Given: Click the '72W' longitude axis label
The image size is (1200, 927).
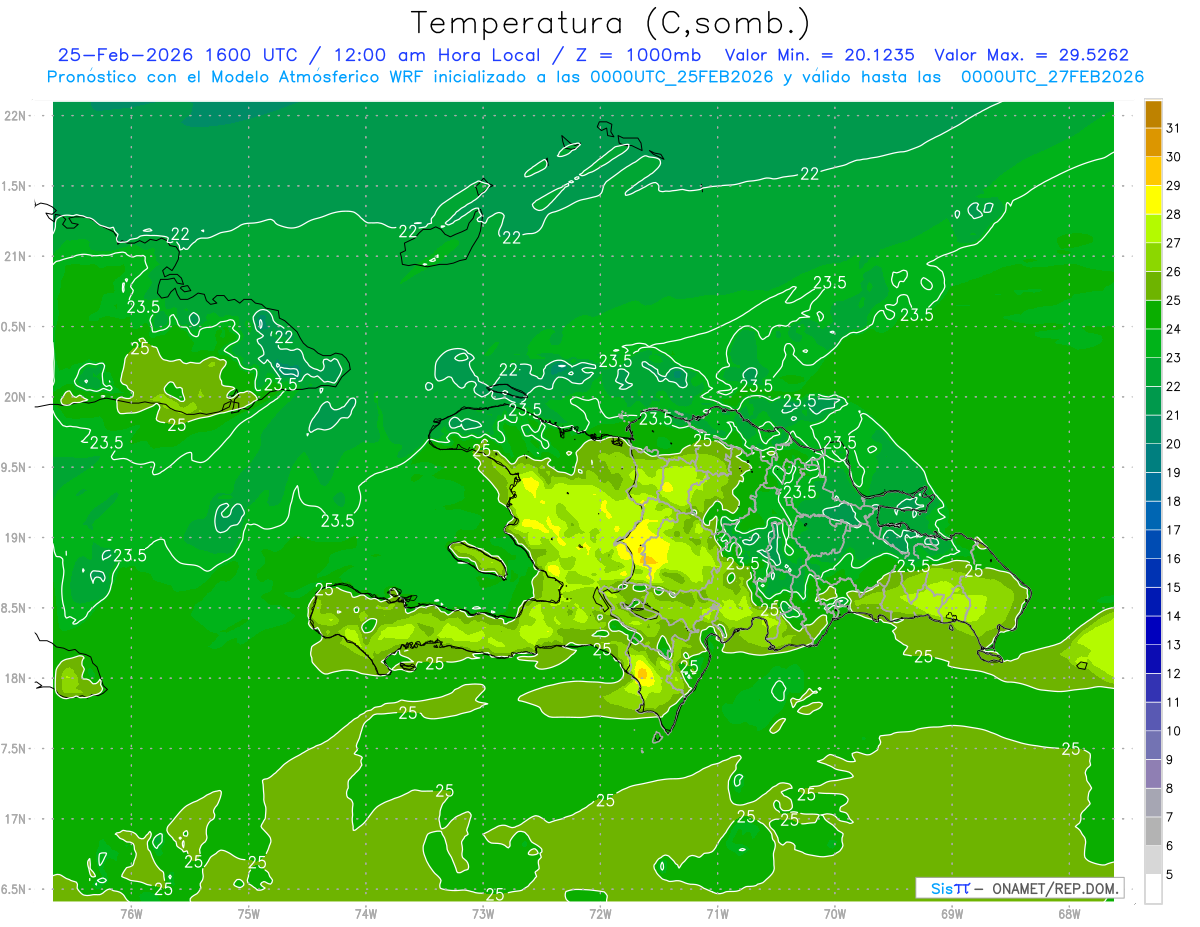Looking at the screenshot, I should (600, 914).
